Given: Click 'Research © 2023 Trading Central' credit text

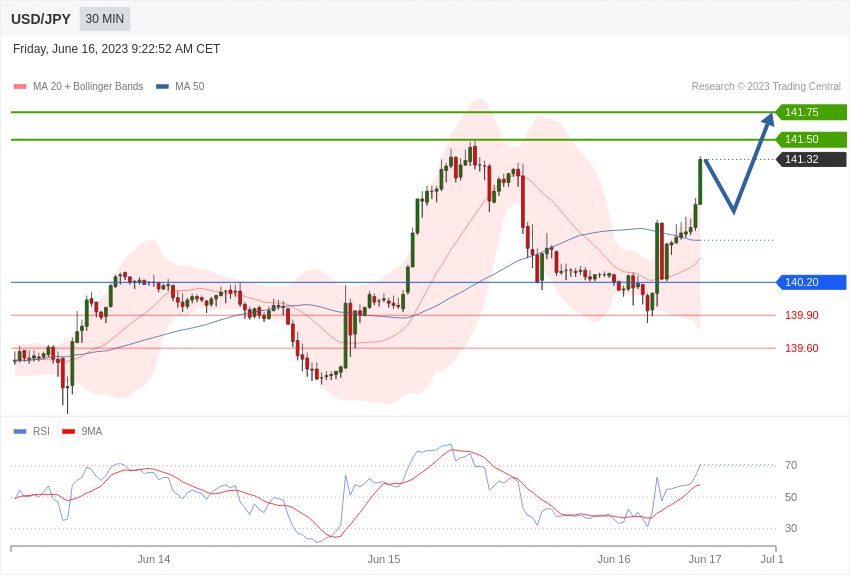Looking at the screenshot, I should (x=766, y=86).
